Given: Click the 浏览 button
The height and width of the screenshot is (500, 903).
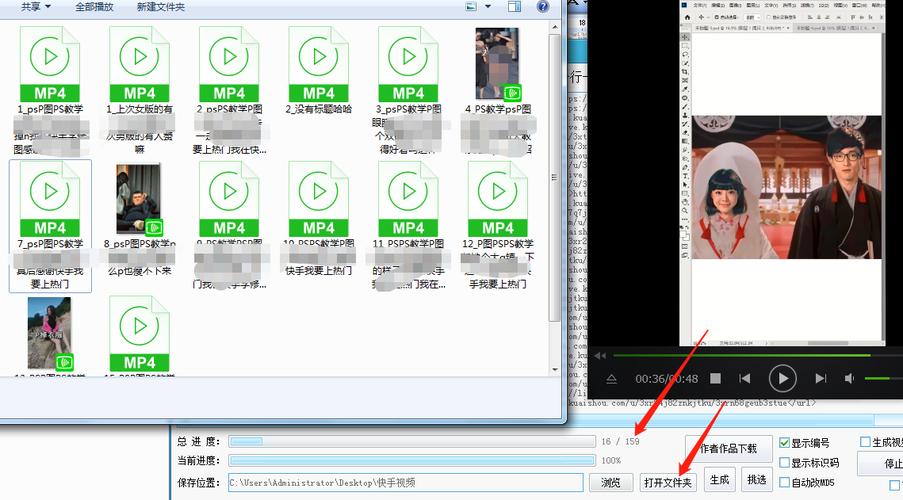Looking at the screenshot, I should pos(610,483).
